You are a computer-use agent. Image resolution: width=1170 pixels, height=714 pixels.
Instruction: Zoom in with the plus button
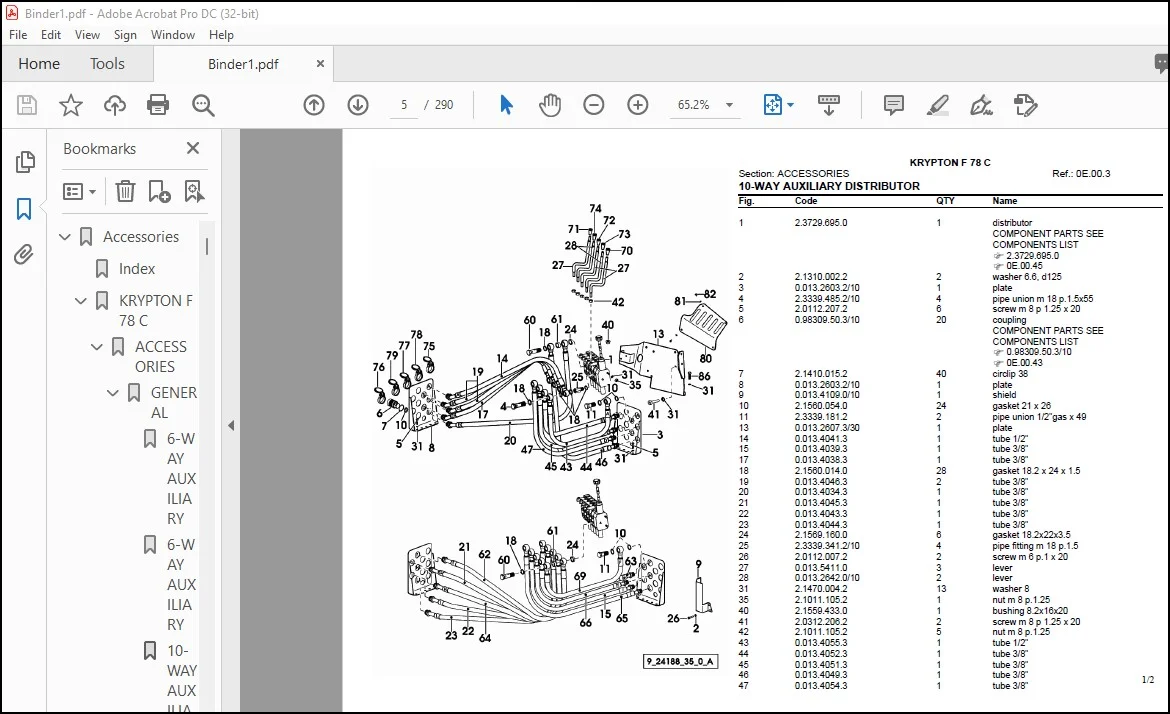click(x=638, y=105)
